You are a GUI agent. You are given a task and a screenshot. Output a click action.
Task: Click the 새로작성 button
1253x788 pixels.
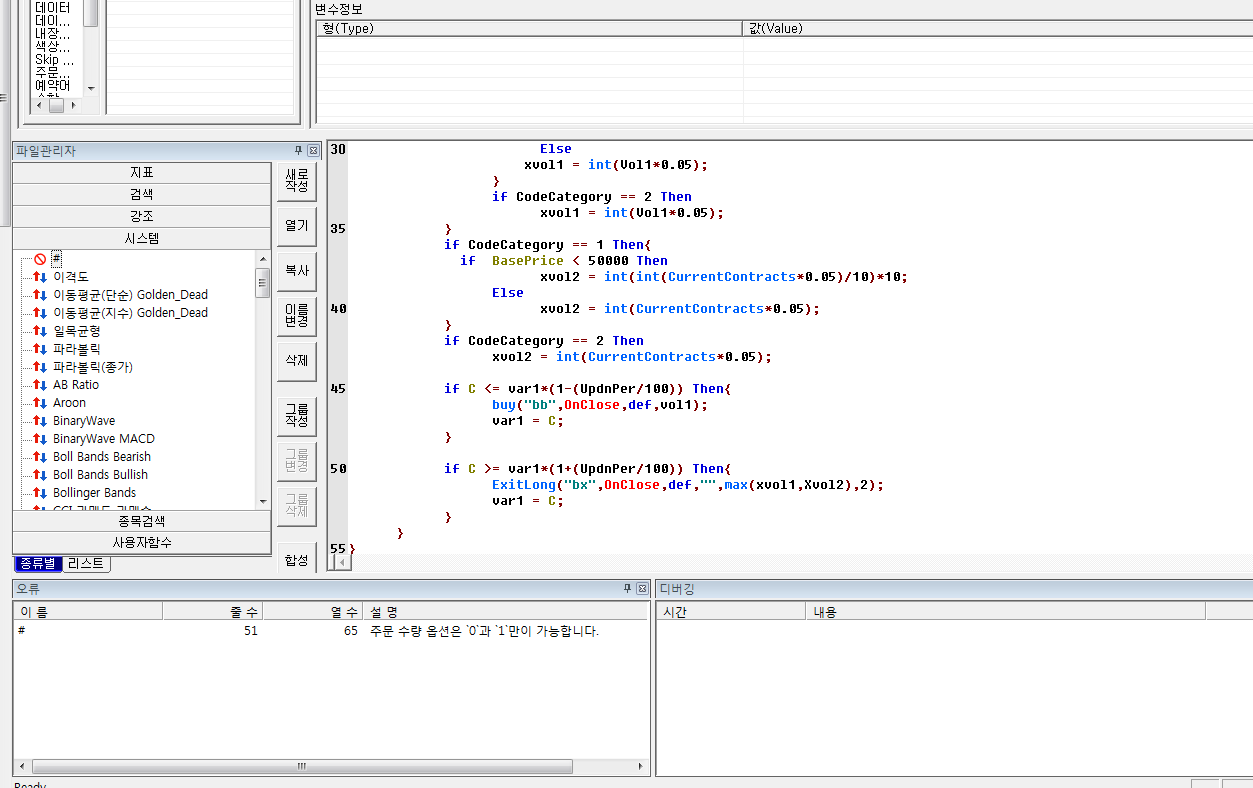[x=297, y=181]
